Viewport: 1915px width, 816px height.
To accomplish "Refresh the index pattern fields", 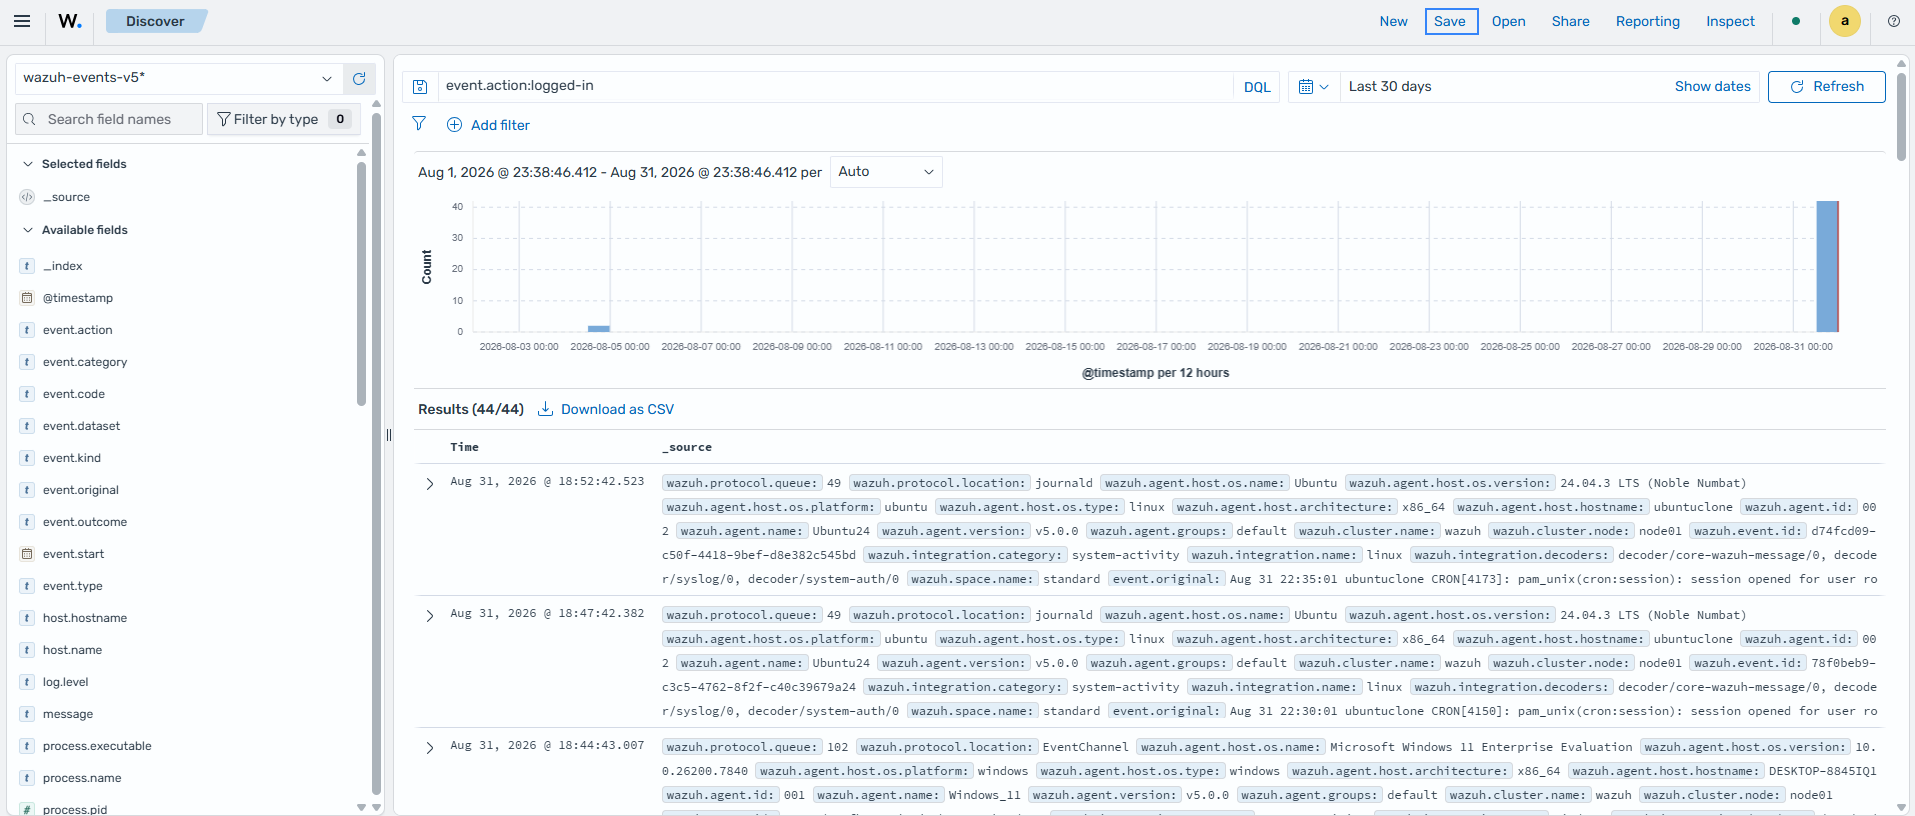I will click(359, 78).
